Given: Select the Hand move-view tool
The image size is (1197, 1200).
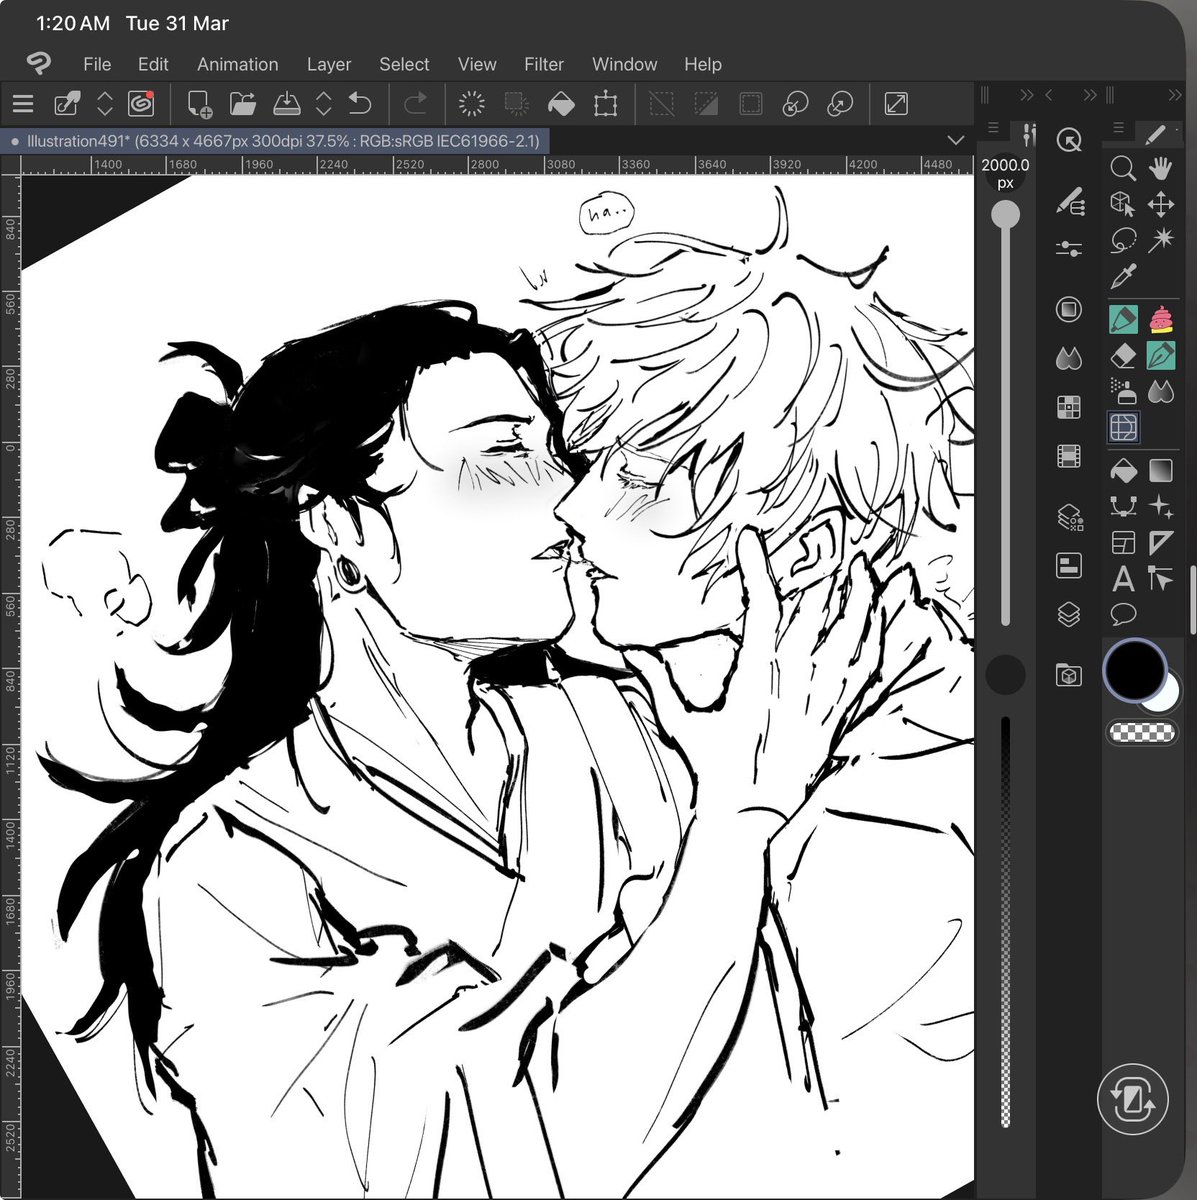Looking at the screenshot, I should click(1161, 168).
